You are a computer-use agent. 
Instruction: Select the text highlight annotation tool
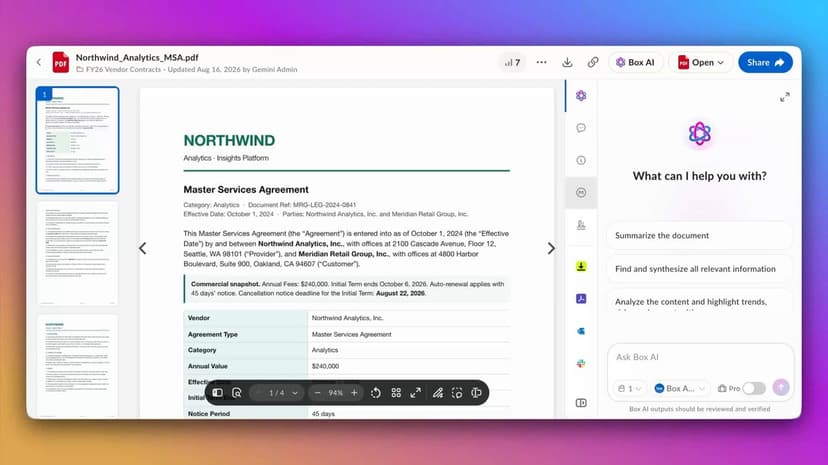click(x=476, y=393)
